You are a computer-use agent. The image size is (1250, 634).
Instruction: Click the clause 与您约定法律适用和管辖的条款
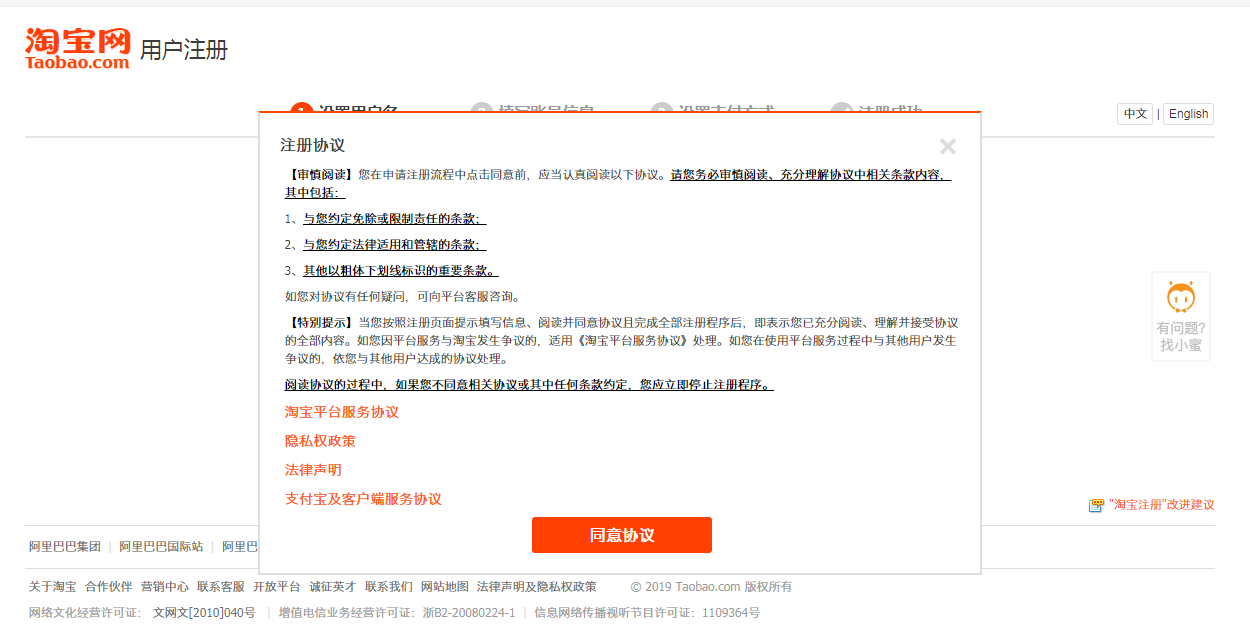tap(394, 245)
